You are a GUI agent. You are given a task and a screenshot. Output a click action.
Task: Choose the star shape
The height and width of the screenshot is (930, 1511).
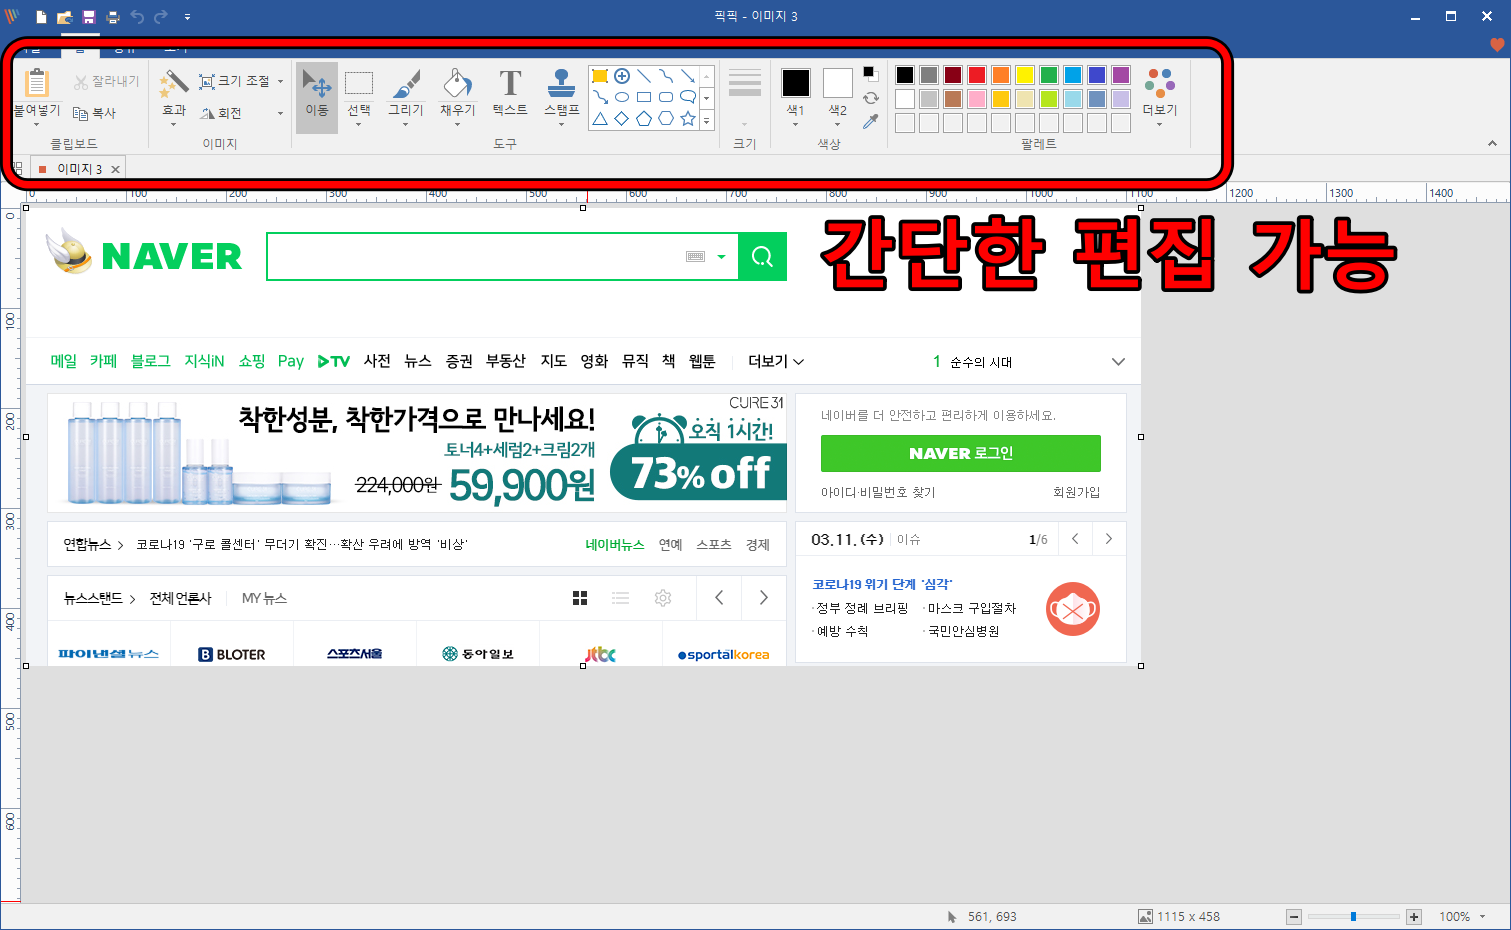pyautogui.click(x=688, y=119)
